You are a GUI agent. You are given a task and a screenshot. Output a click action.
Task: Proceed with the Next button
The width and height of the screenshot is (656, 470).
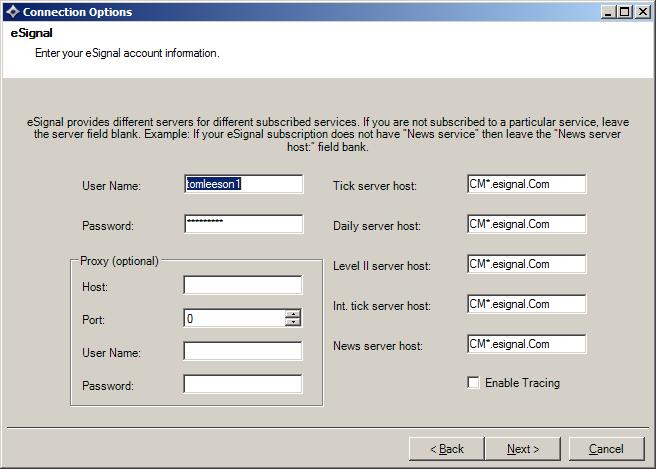523,449
